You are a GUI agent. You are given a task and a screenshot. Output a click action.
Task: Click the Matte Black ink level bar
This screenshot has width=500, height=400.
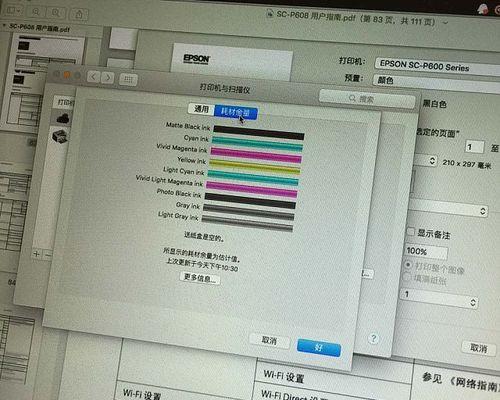259,132
